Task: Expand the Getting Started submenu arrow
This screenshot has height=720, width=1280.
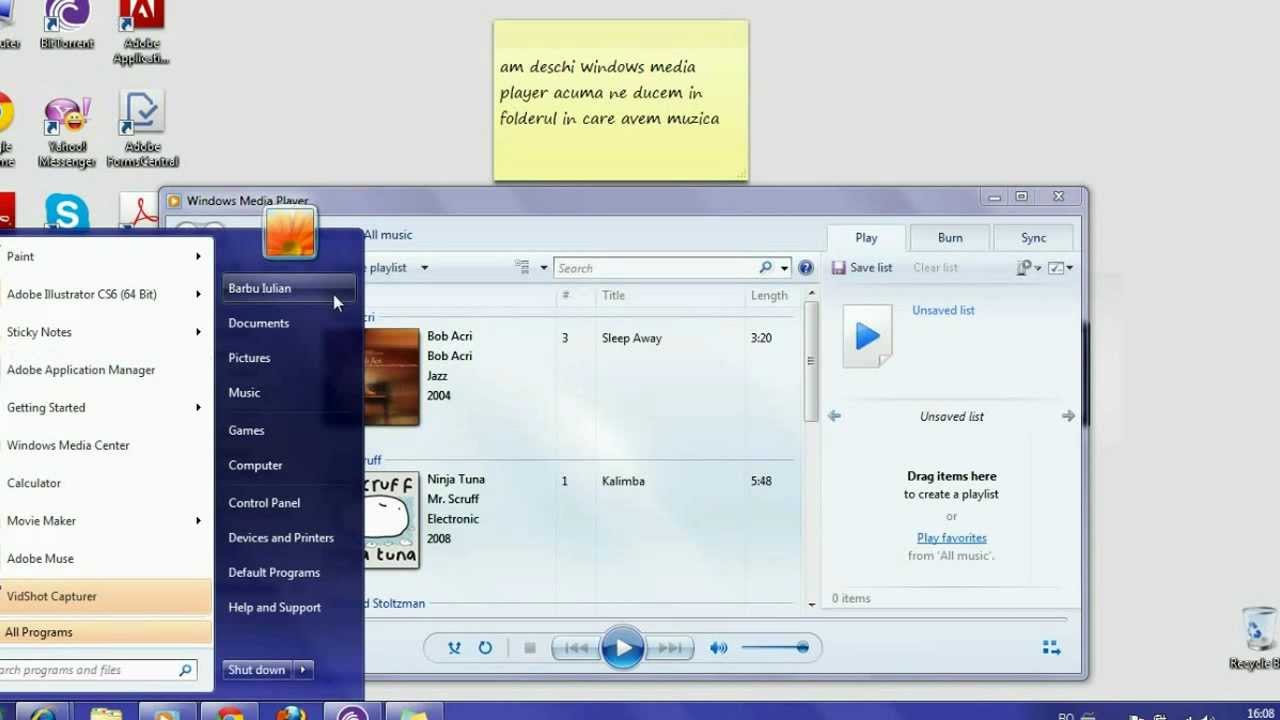Action: coord(198,408)
